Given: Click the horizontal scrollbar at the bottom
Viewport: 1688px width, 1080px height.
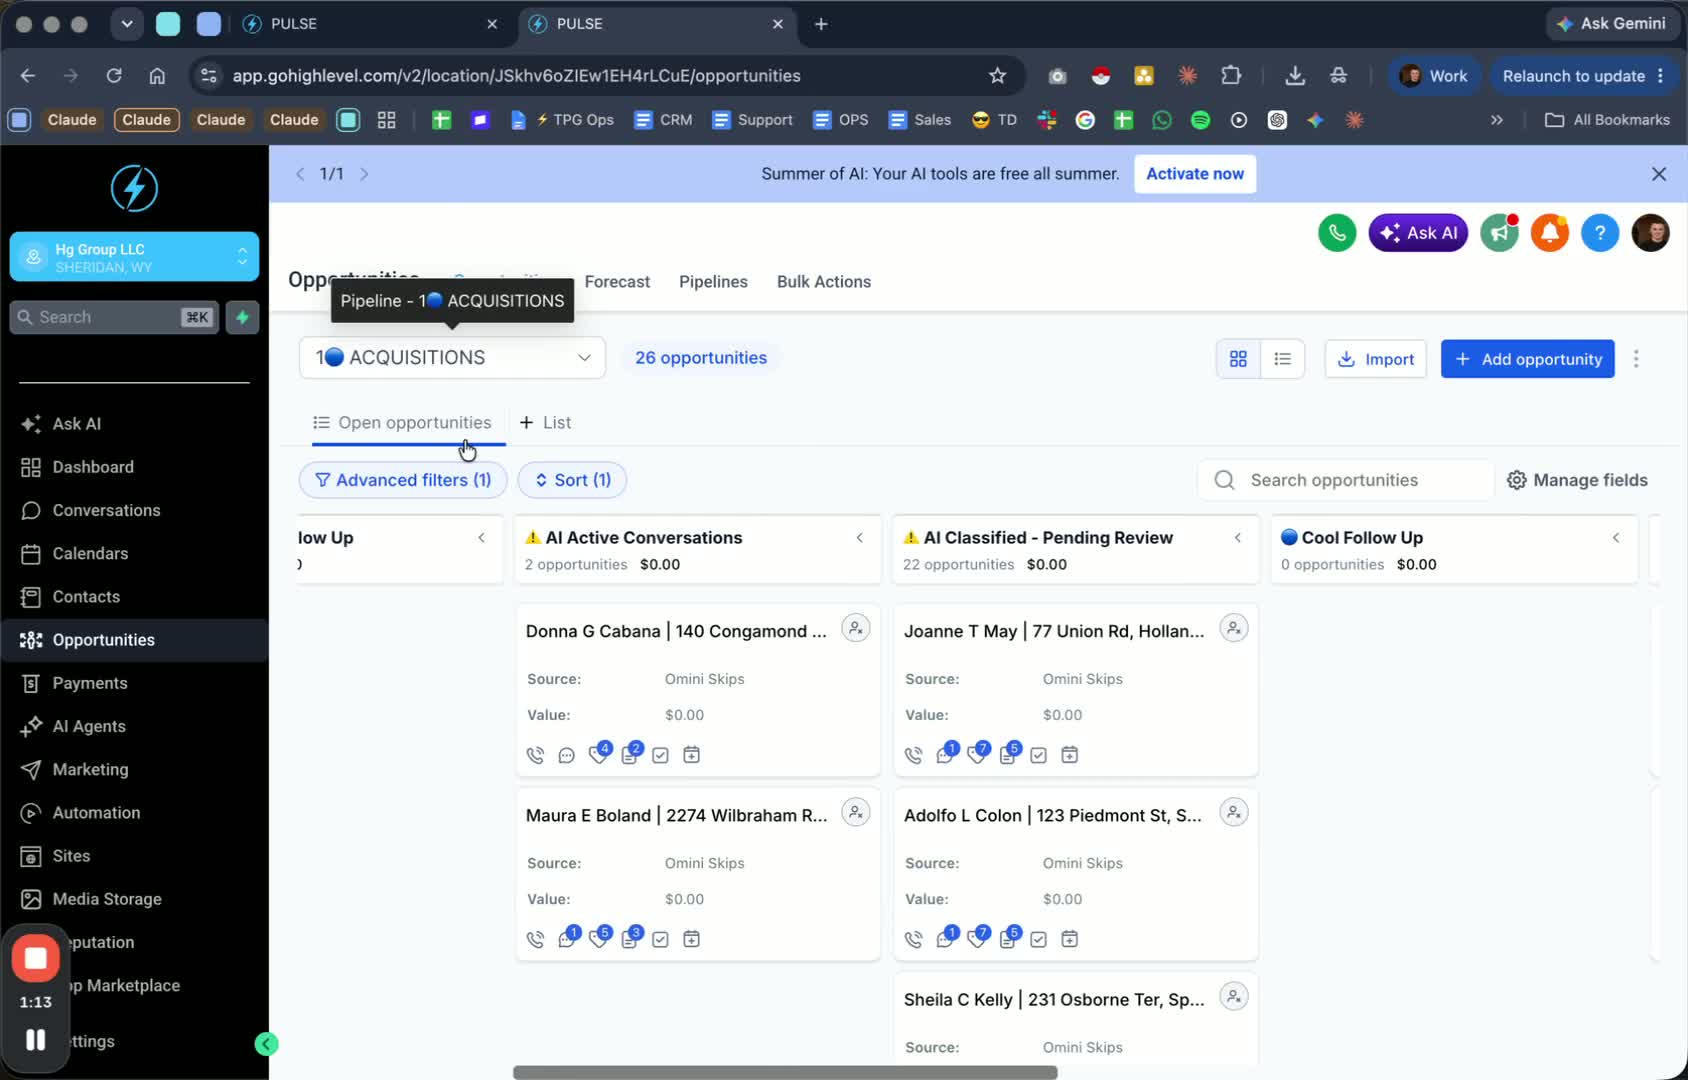Looking at the screenshot, I should [x=785, y=1072].
